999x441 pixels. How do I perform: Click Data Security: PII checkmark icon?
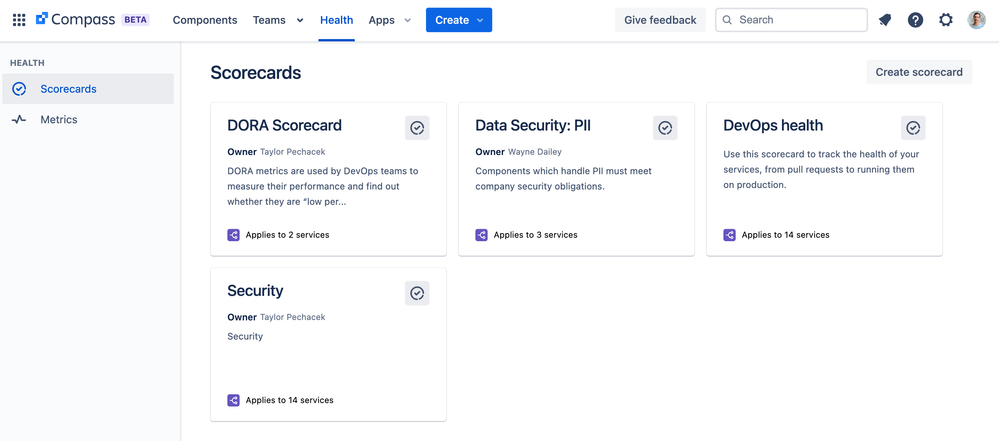click(x=665, y=128)
